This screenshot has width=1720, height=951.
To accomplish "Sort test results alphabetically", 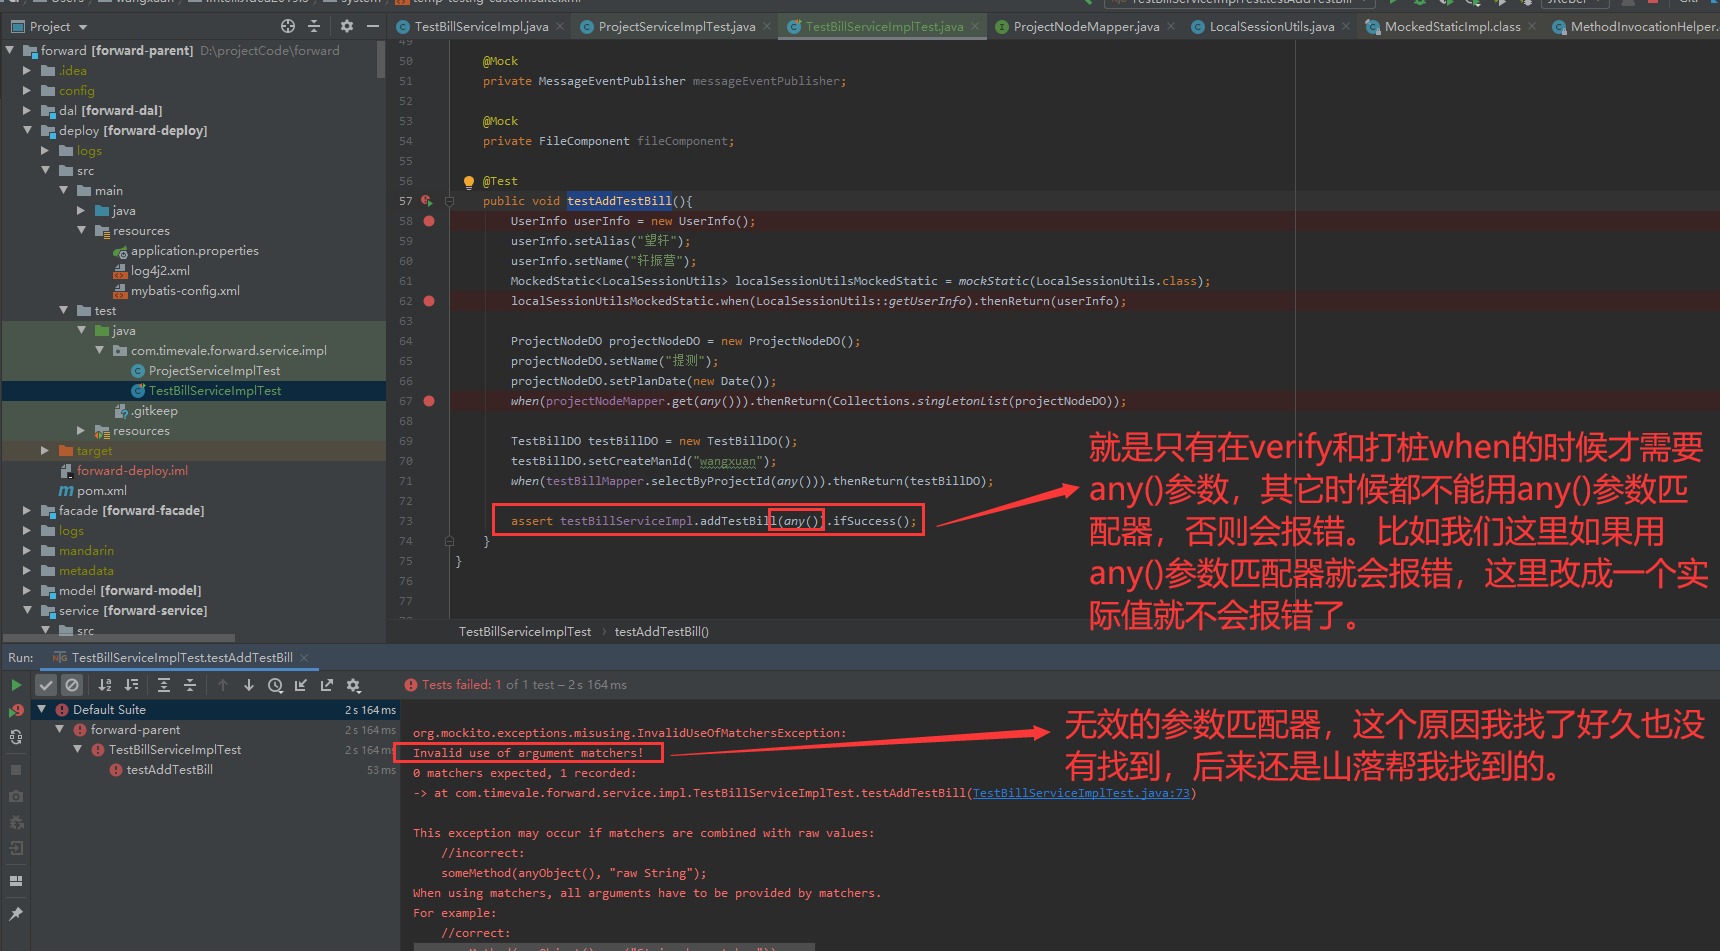I will click(x=105, y=685).
